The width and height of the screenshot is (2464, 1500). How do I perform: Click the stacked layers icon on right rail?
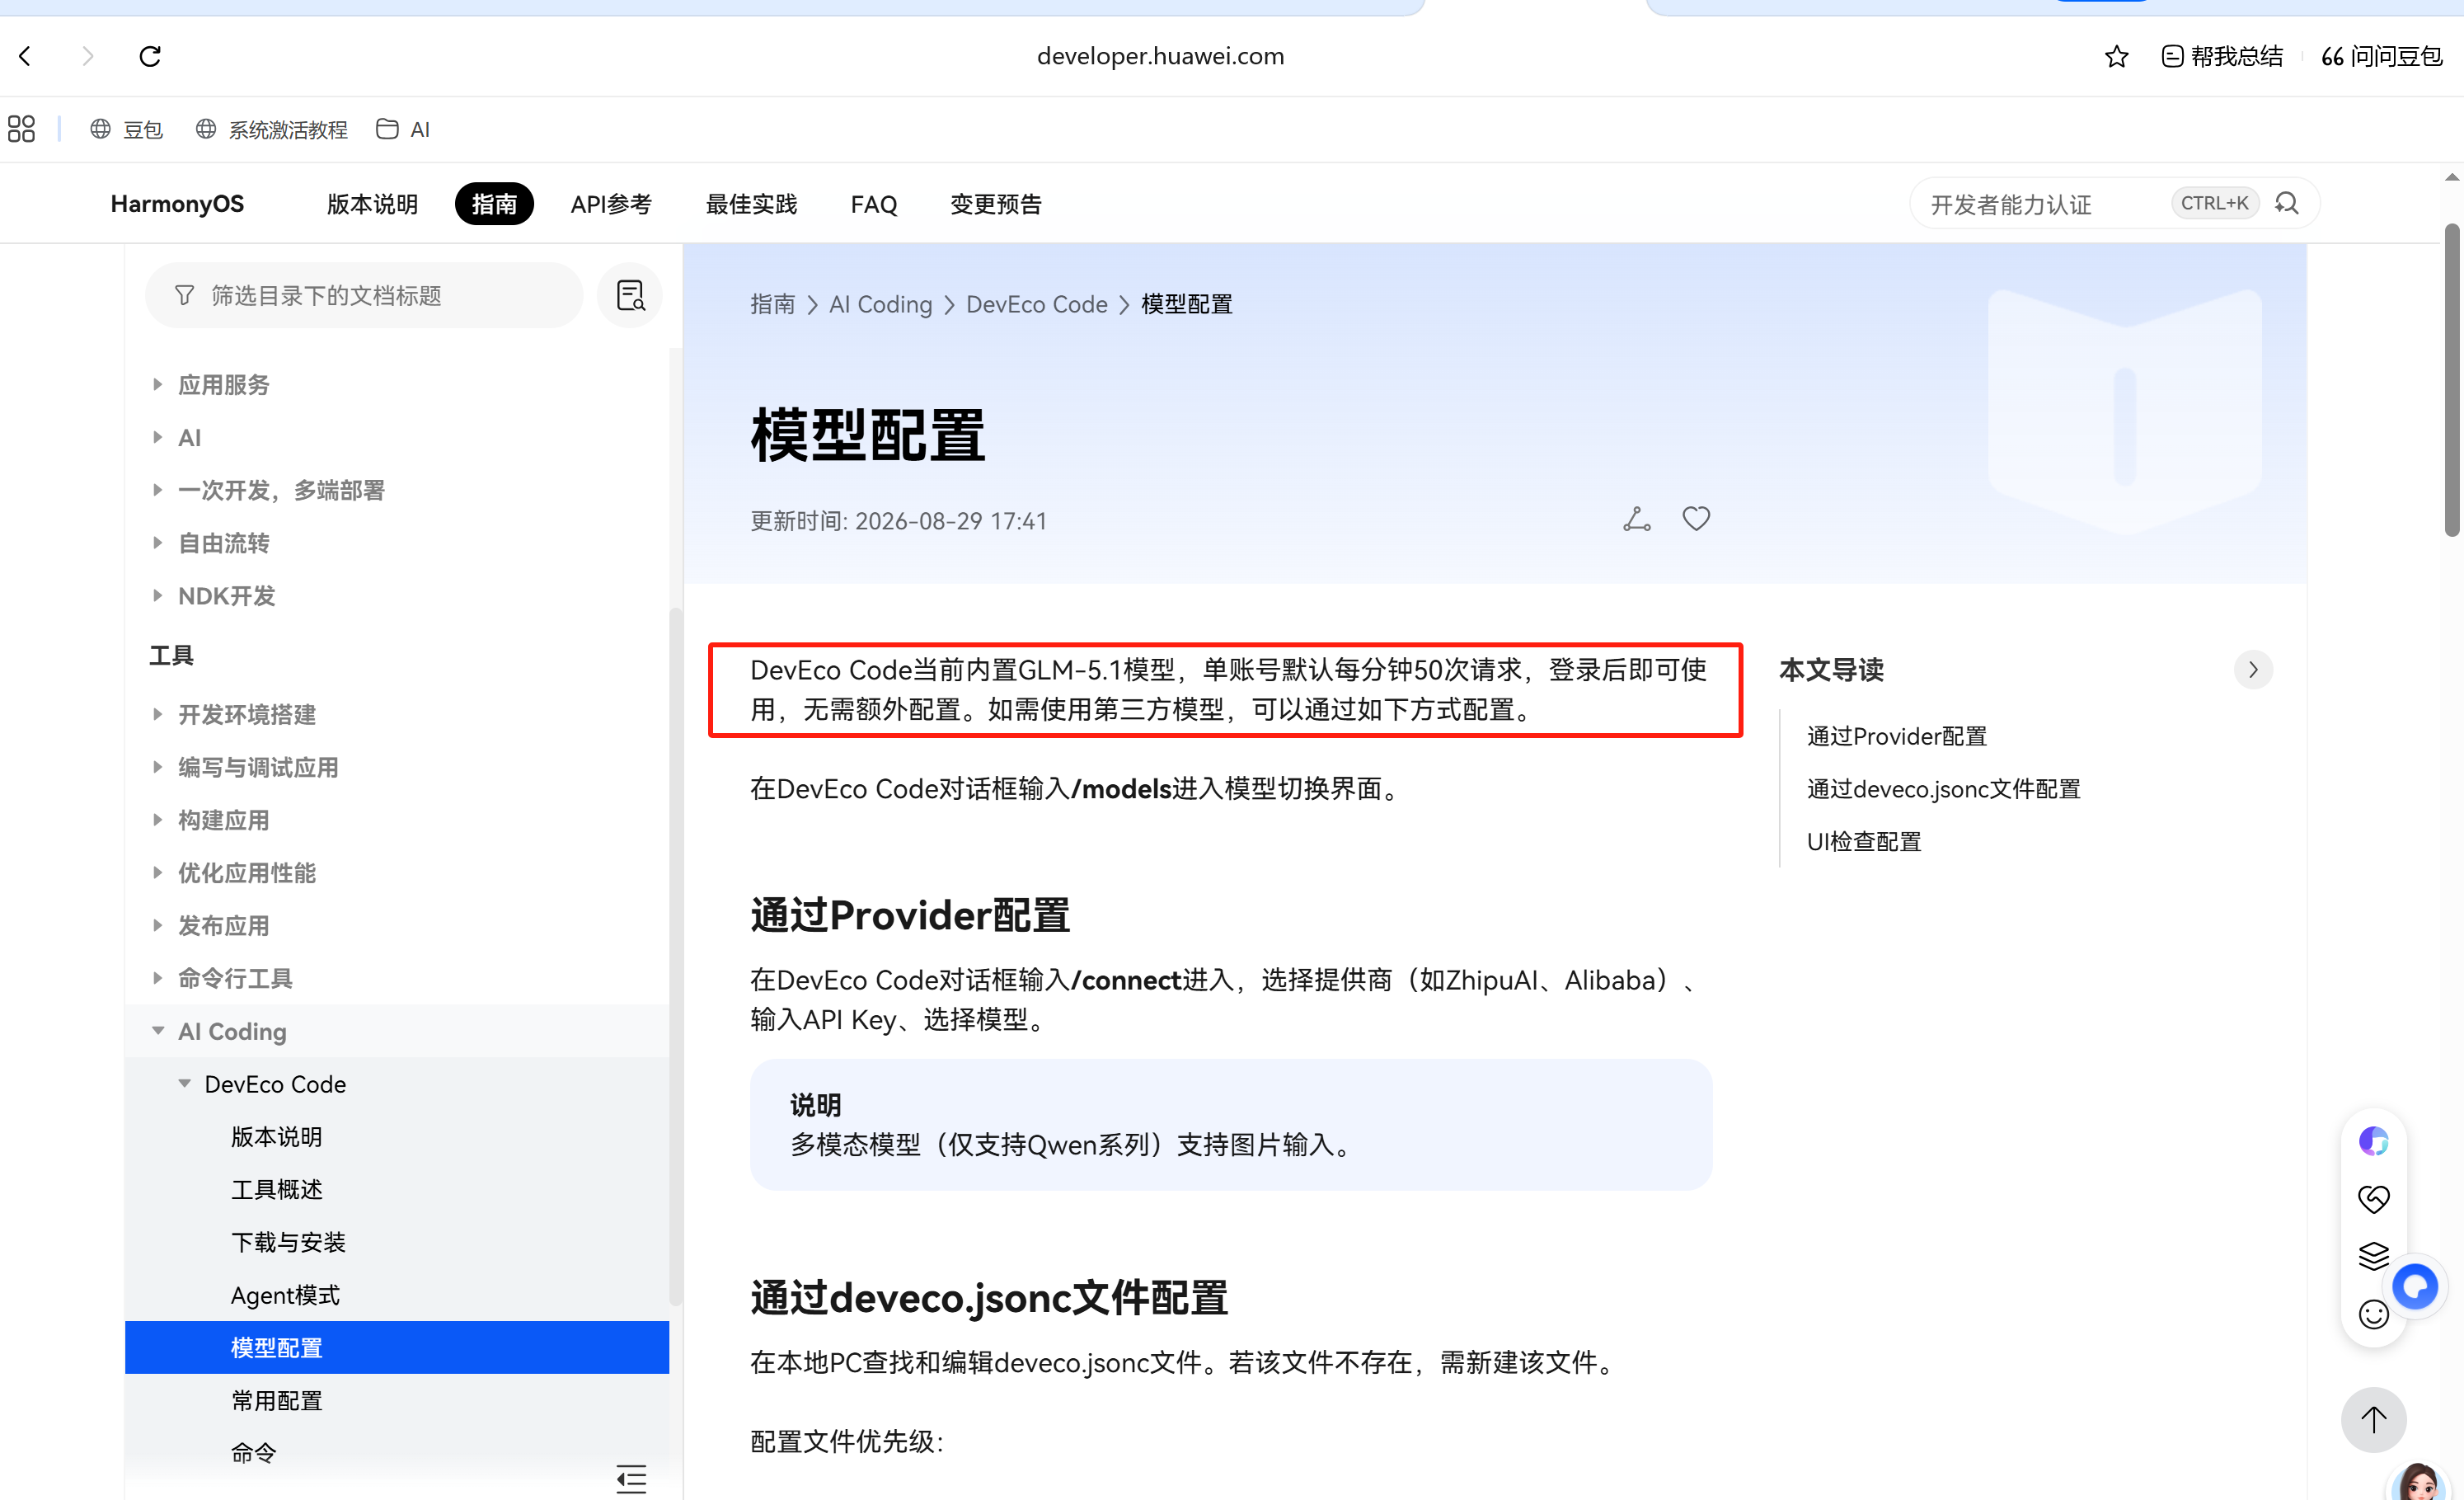(2374, 1255)
